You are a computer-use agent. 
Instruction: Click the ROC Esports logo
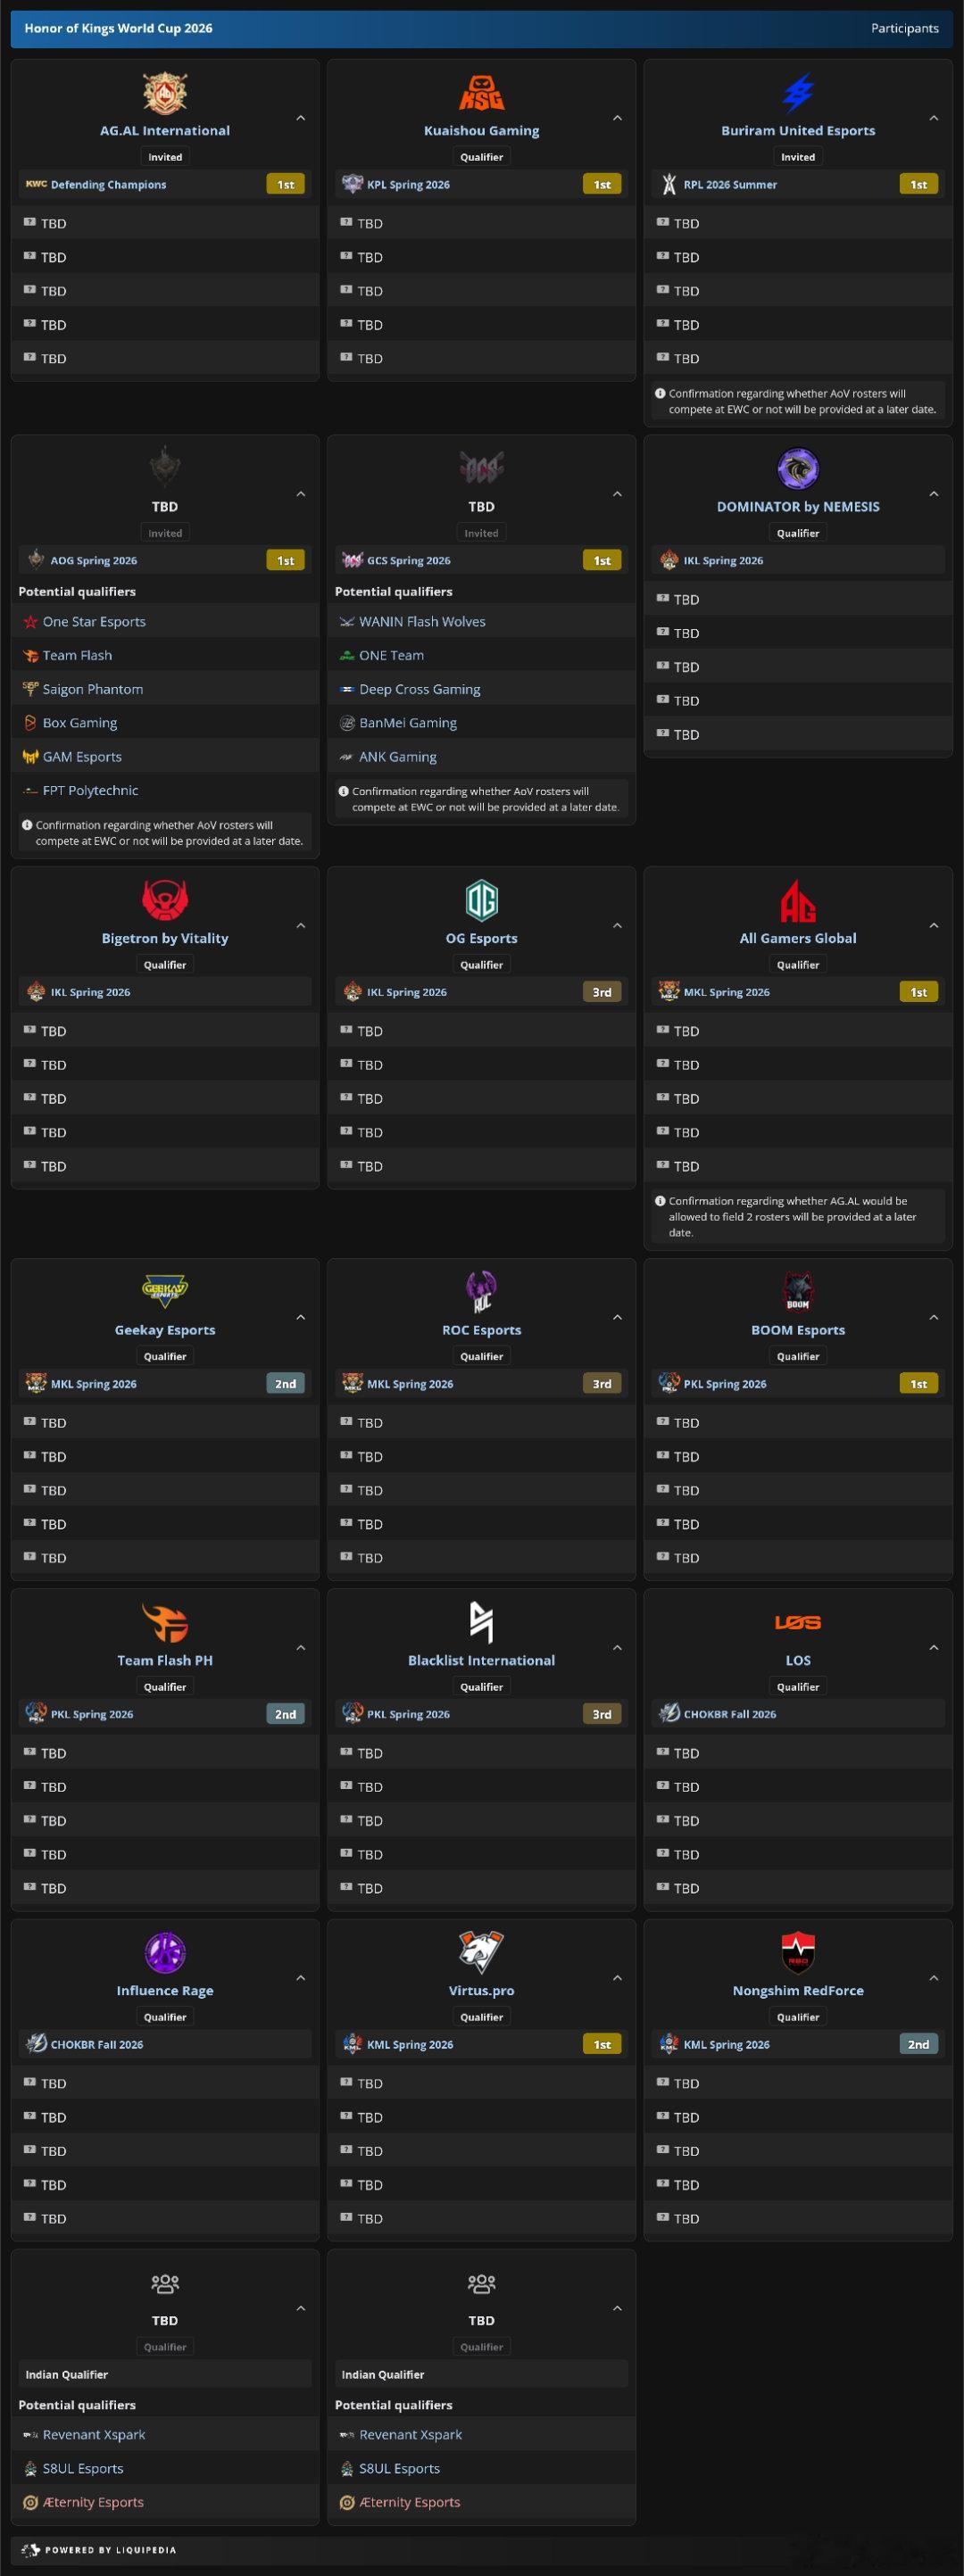pyautogui.click(x=481, y=1292)
